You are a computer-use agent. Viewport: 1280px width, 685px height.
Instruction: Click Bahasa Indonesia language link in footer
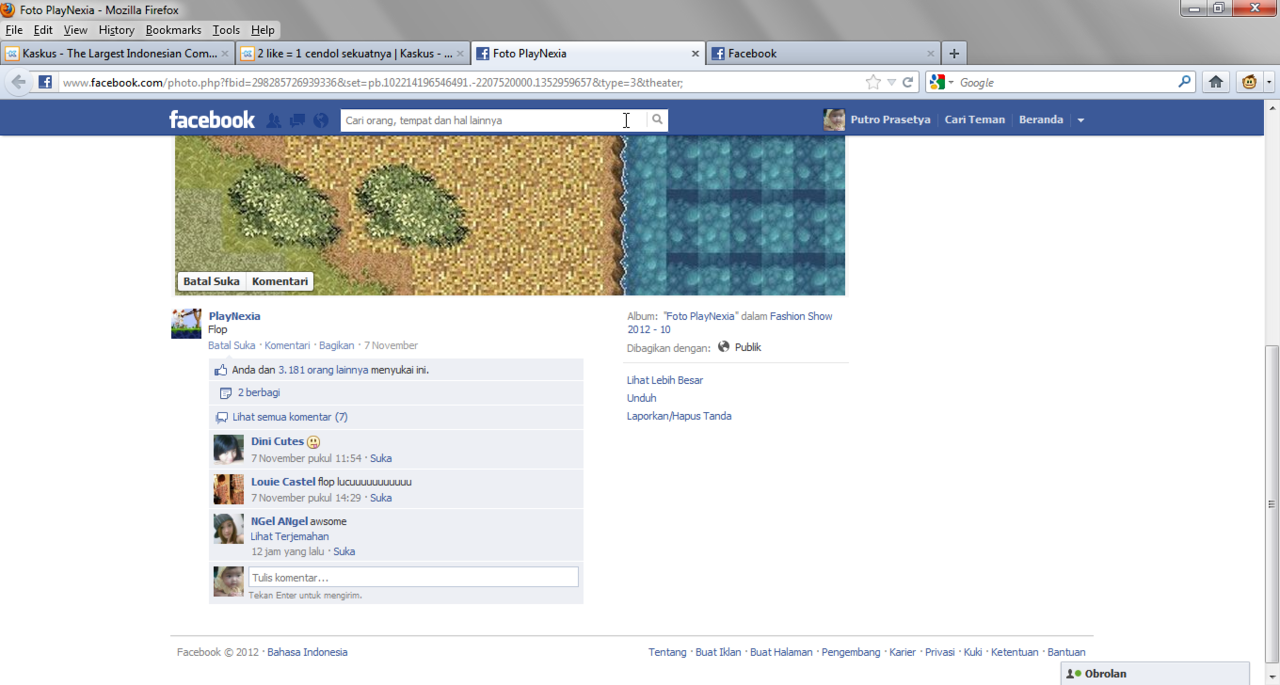point(307,652)
